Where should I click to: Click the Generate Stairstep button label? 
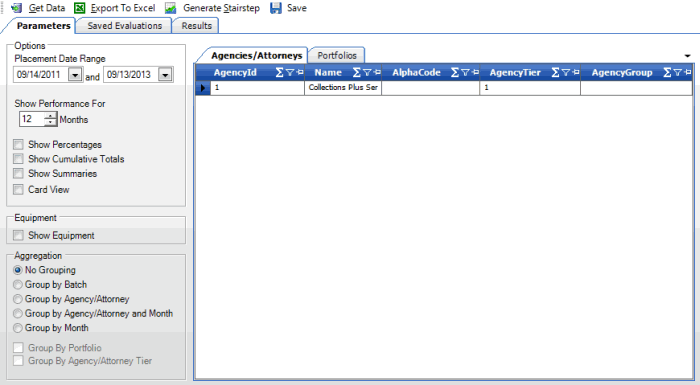pos(221,8)
